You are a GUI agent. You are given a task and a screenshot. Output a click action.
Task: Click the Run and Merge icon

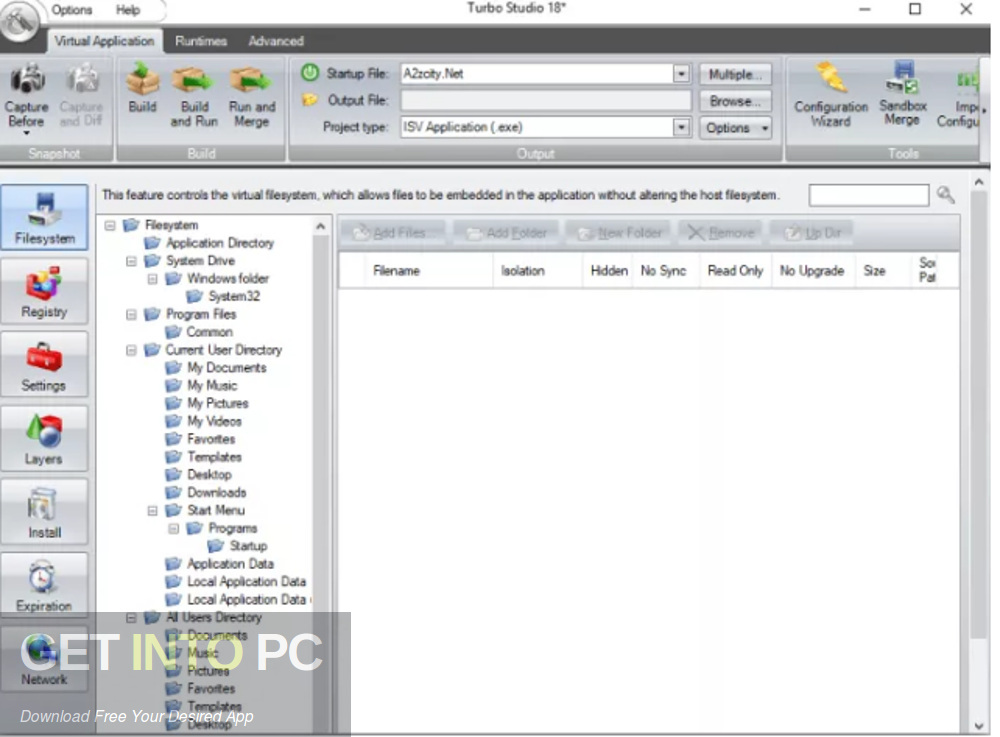[251, 80]
